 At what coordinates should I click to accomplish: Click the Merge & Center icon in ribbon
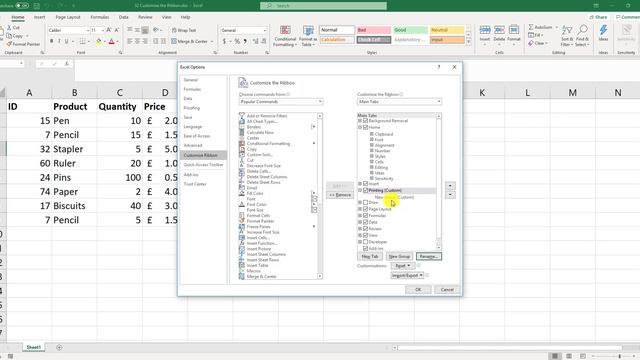coord(174,41)
